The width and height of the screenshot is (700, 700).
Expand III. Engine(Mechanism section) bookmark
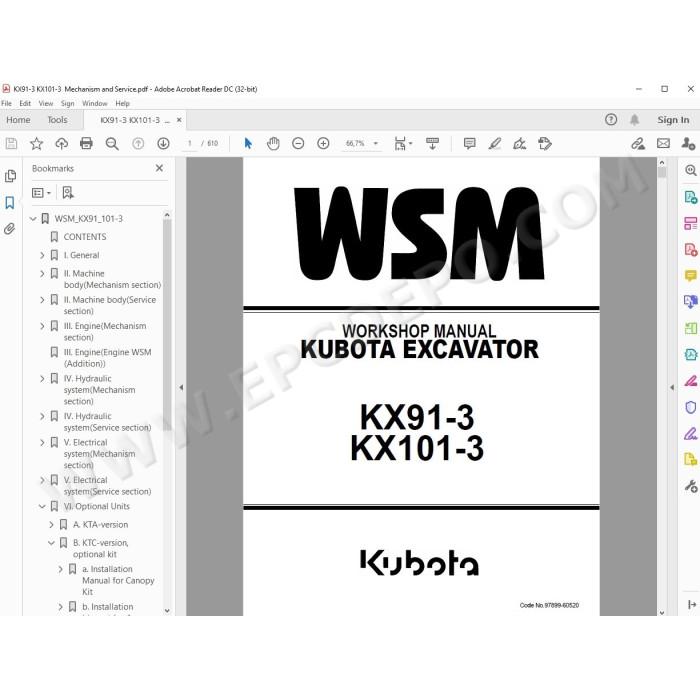click(42, 326)
